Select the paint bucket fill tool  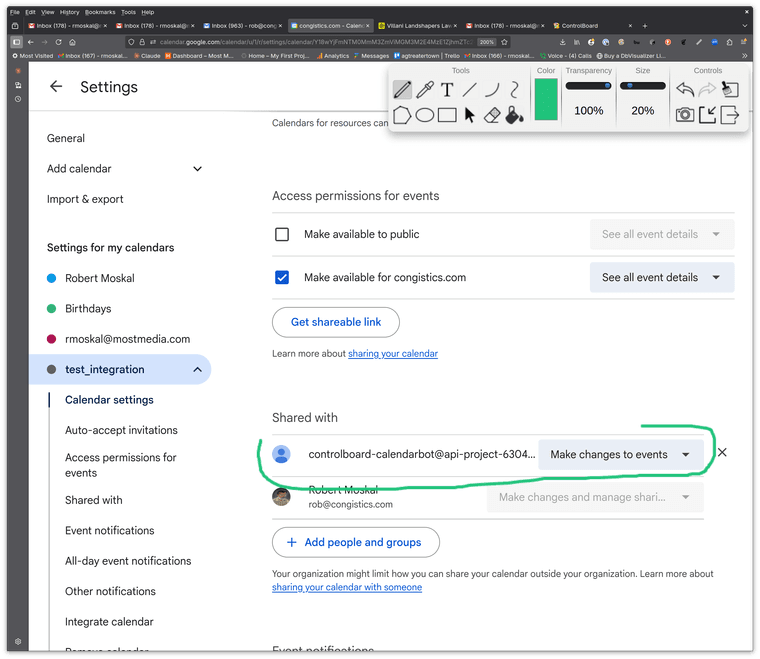pyautogui.click(x=513, y=115)
